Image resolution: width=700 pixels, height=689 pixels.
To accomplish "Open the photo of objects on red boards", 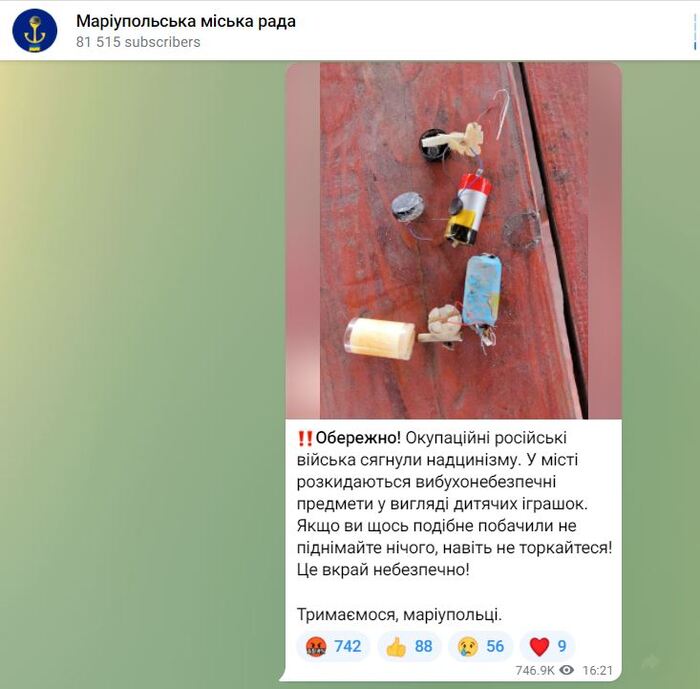I will 454,240.
